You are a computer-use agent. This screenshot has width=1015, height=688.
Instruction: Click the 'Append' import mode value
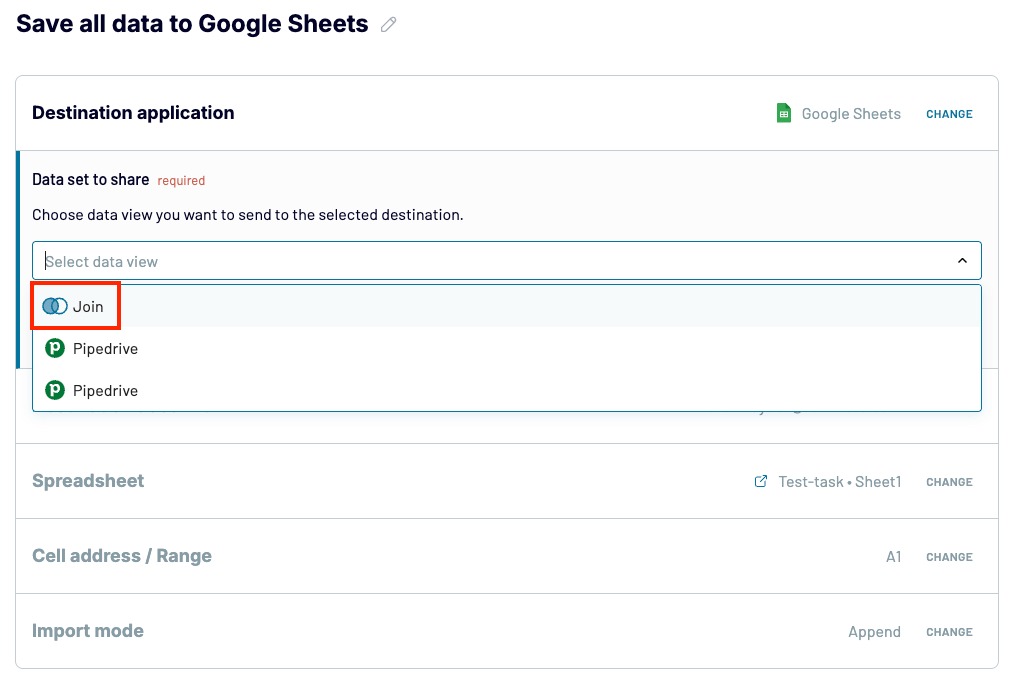click(x=875, y=632)
